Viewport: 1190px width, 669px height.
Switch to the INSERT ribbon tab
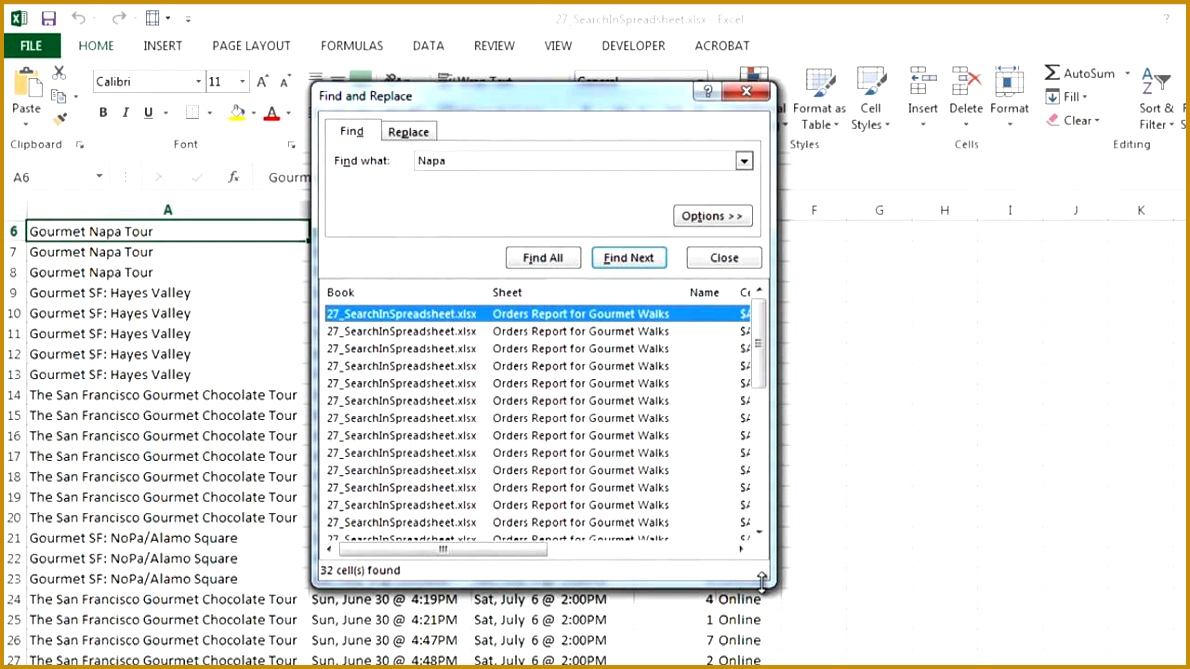click(162, 46)
